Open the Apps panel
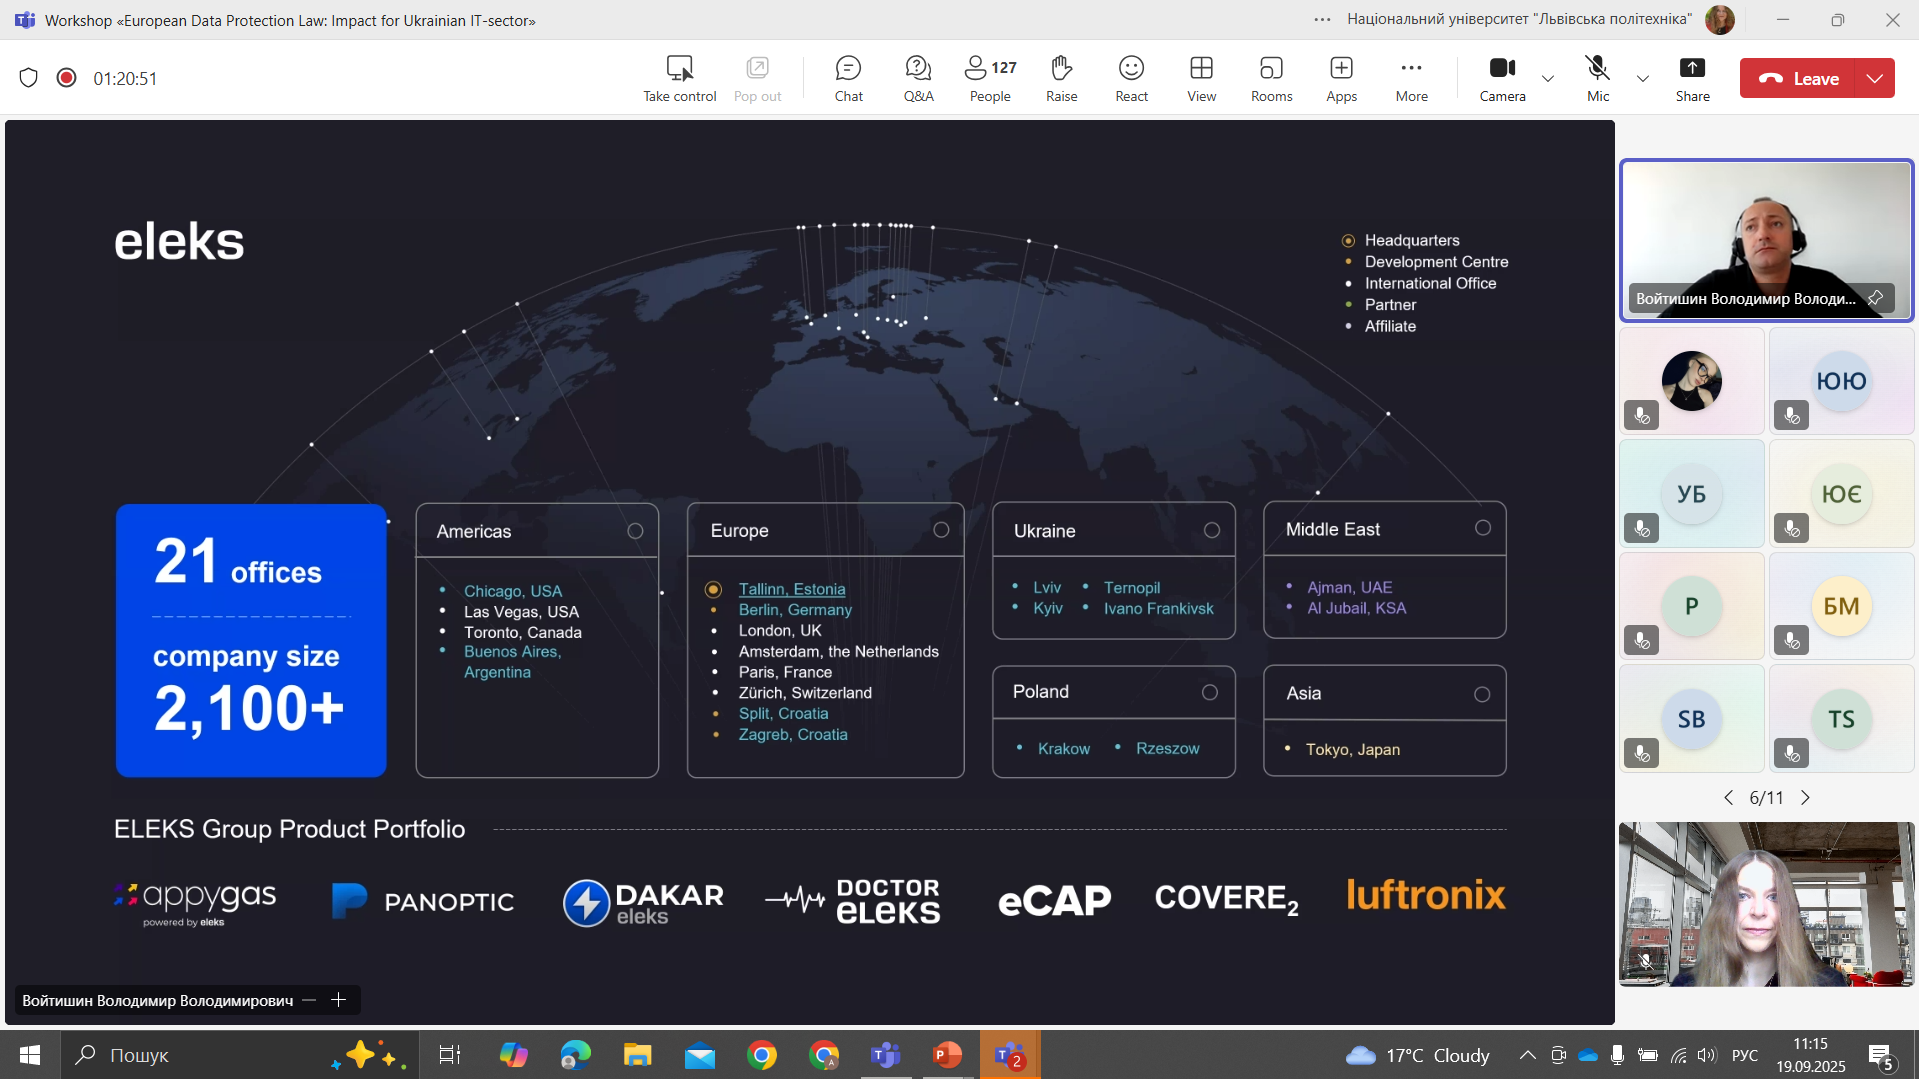1919x1079 pixels. click(x=1341, y=78)
